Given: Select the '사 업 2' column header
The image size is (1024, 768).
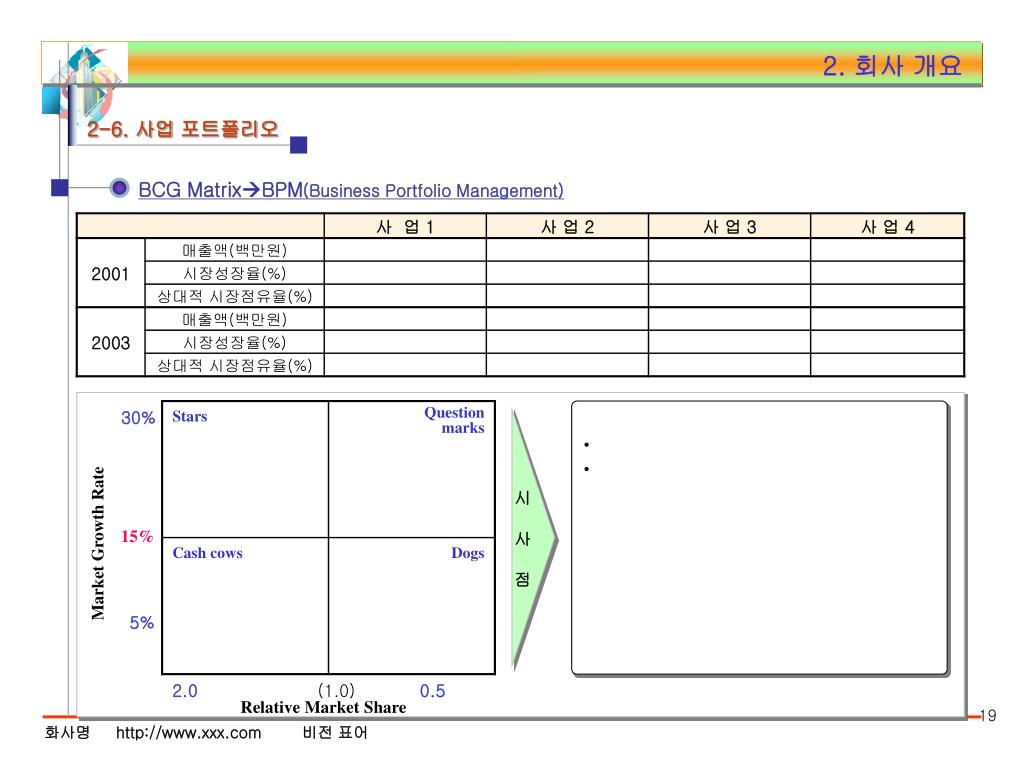Looking at the screenshot, I should pyautogui.click(x=568, y=227).
